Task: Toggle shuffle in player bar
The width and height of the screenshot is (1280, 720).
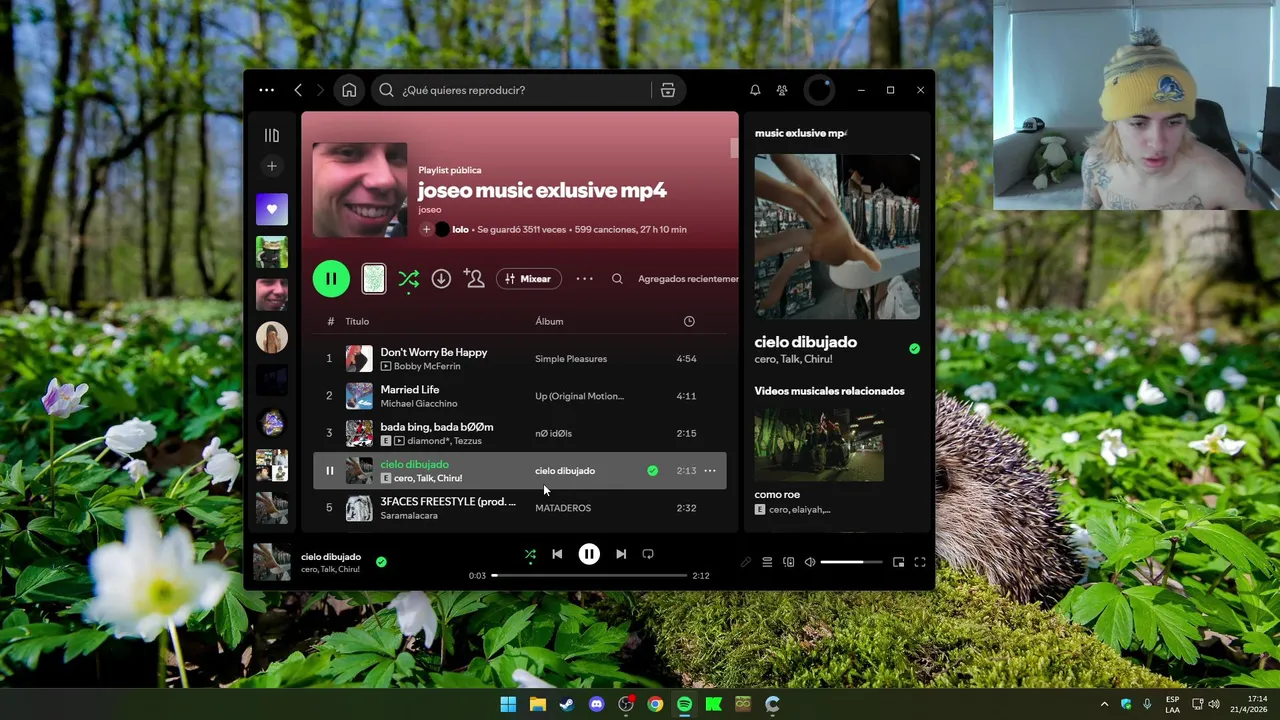Action: (x=530, y=554)
